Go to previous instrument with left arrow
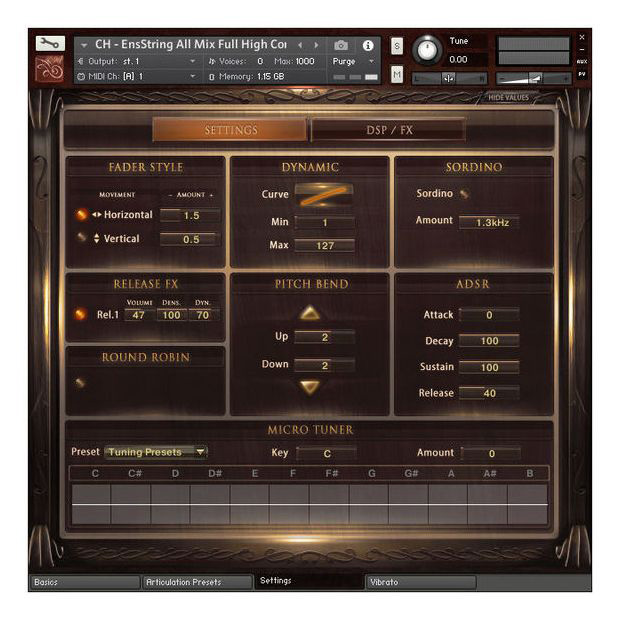This screenshot has width=620, height=620. click(300, 45)
